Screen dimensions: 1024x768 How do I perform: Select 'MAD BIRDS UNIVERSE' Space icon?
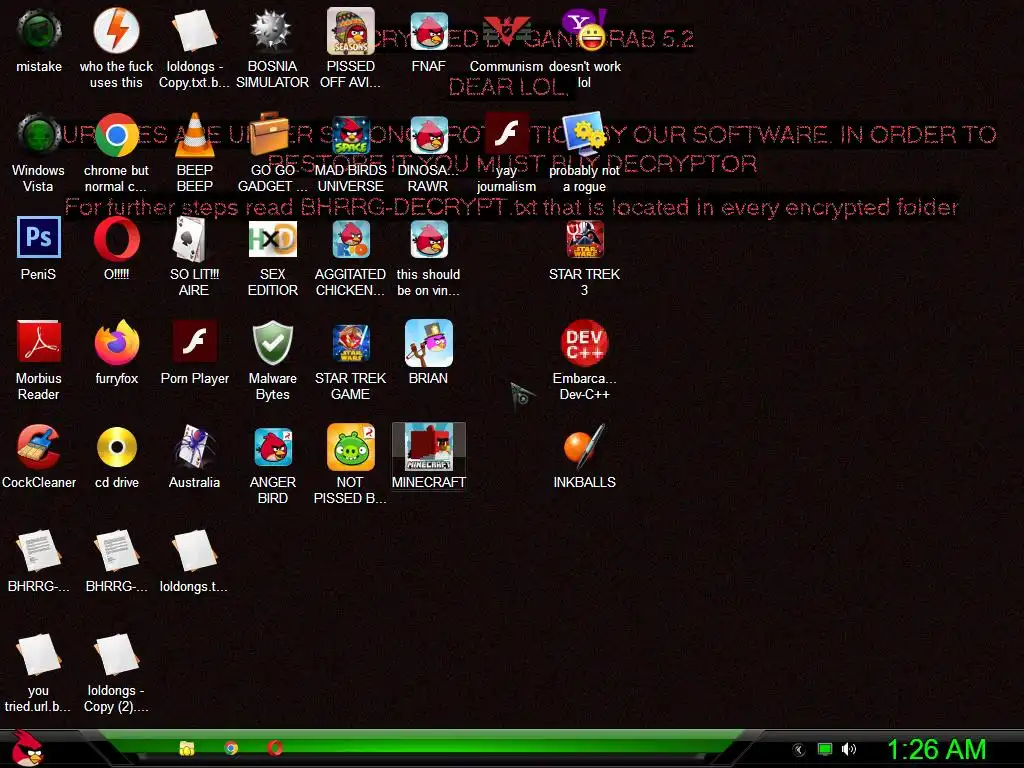(351, 135)
